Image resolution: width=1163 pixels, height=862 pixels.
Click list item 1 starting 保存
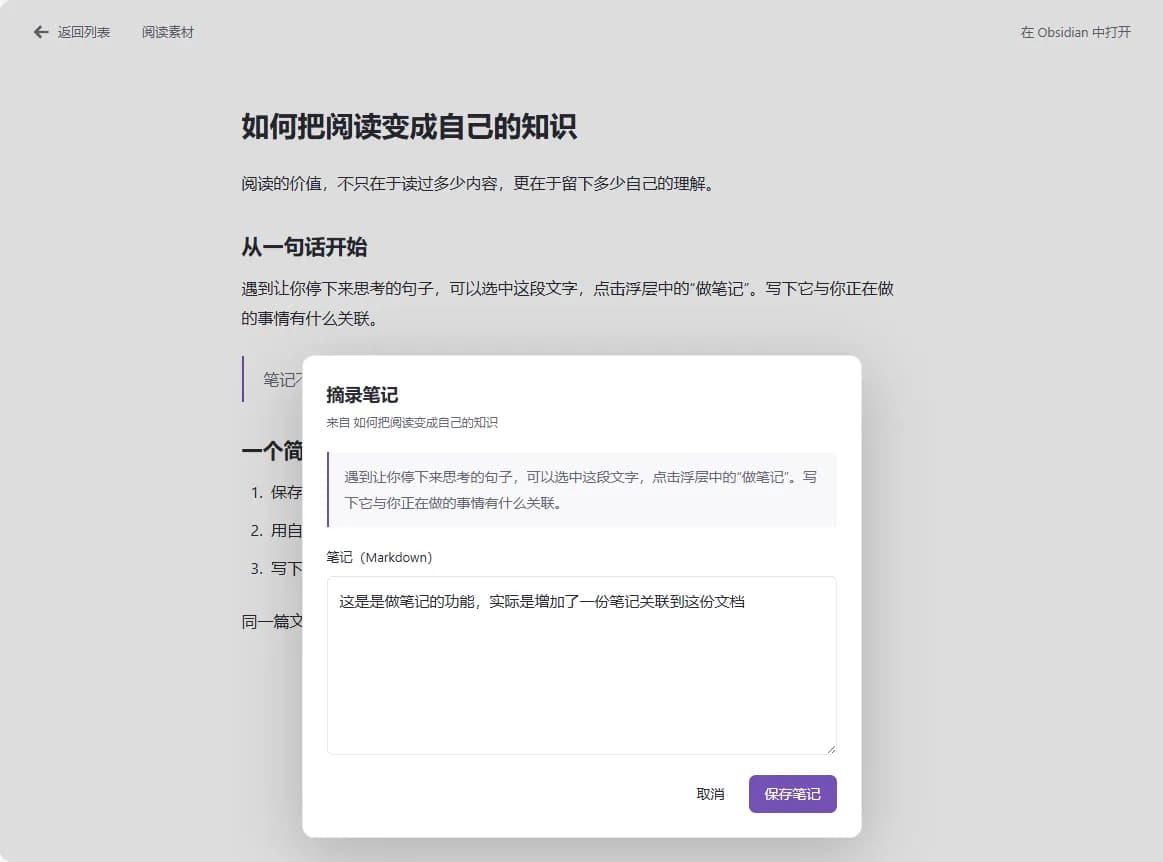[x=276, y=492]
